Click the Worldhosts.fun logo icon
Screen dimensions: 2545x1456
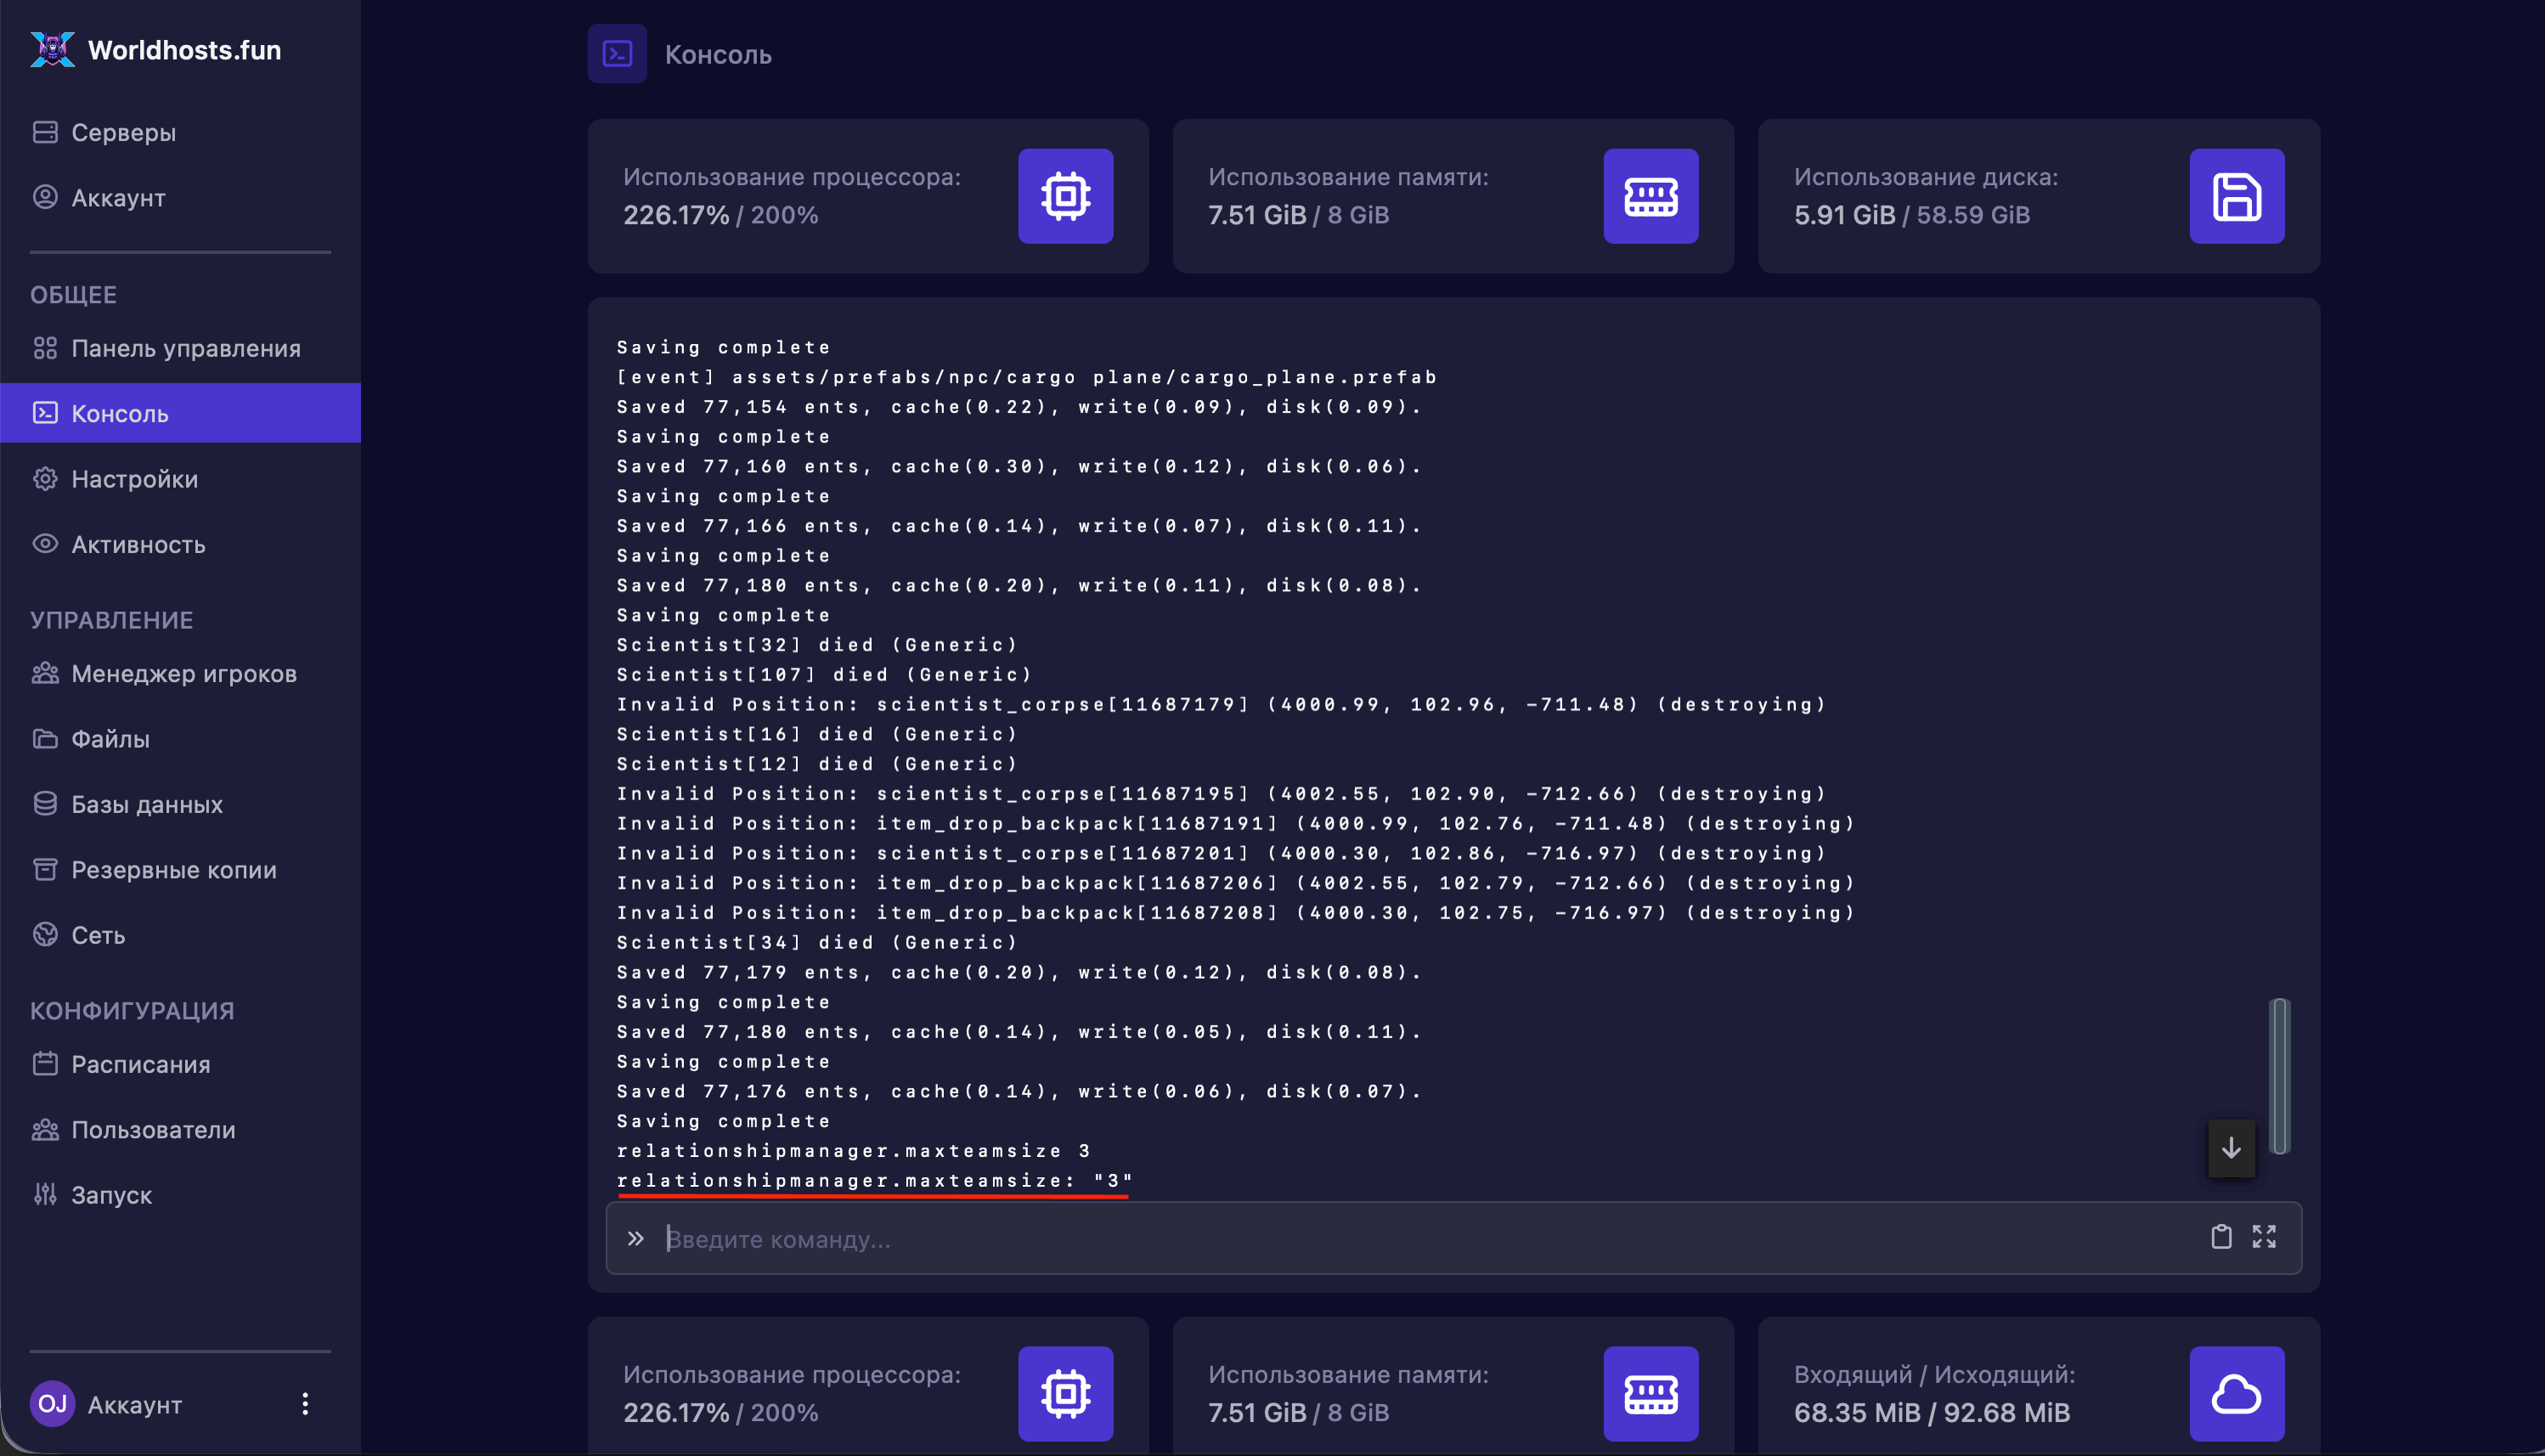tap(52, 50)
